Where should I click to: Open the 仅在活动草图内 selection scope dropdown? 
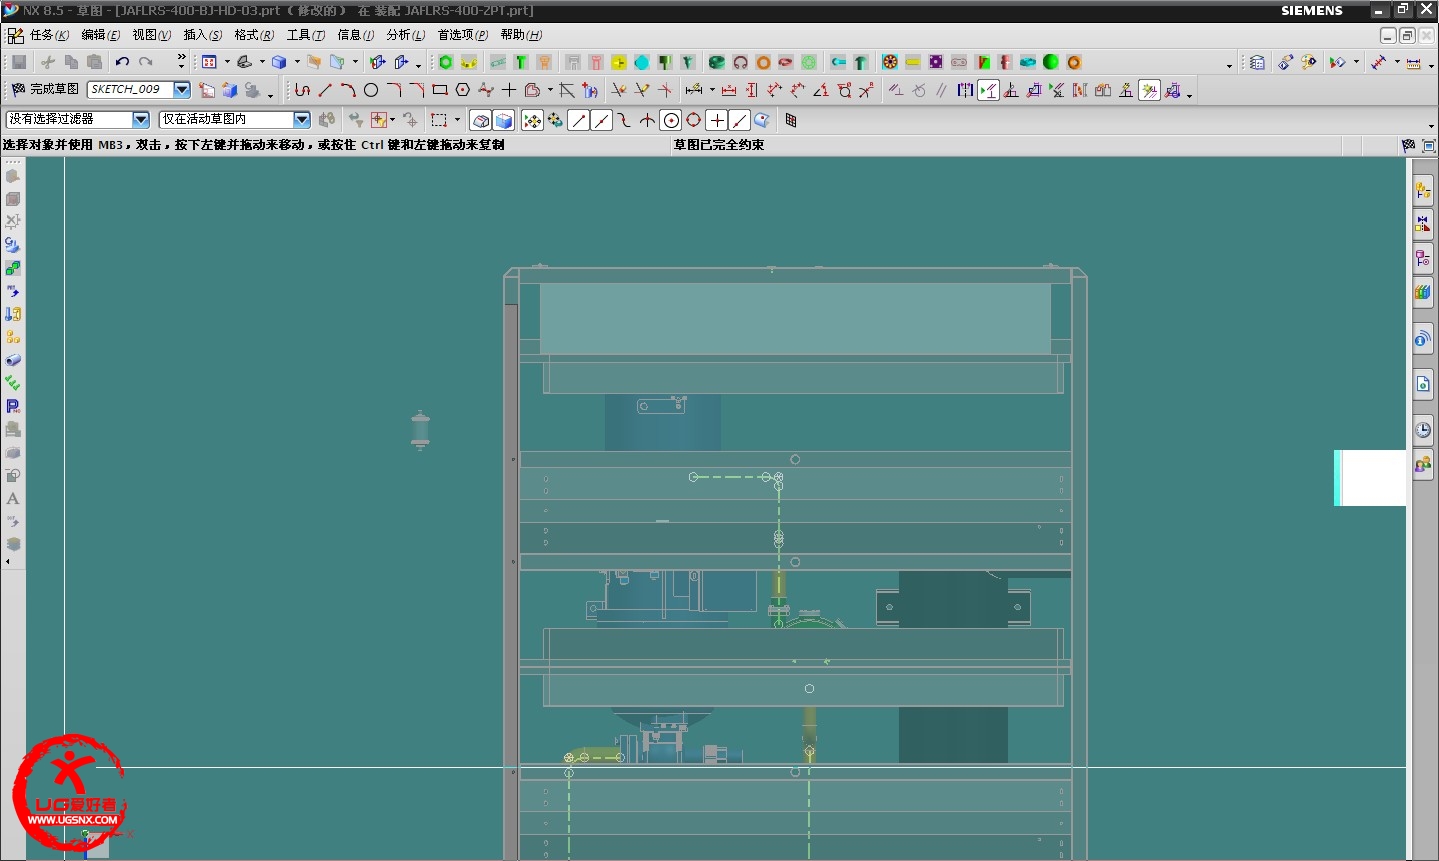click(302, 119)
